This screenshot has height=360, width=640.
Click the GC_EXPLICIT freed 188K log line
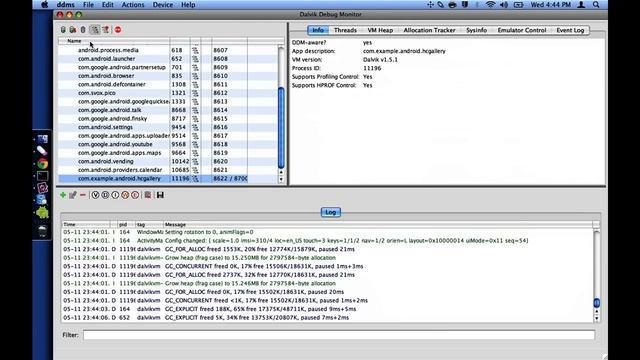point(327,309)
